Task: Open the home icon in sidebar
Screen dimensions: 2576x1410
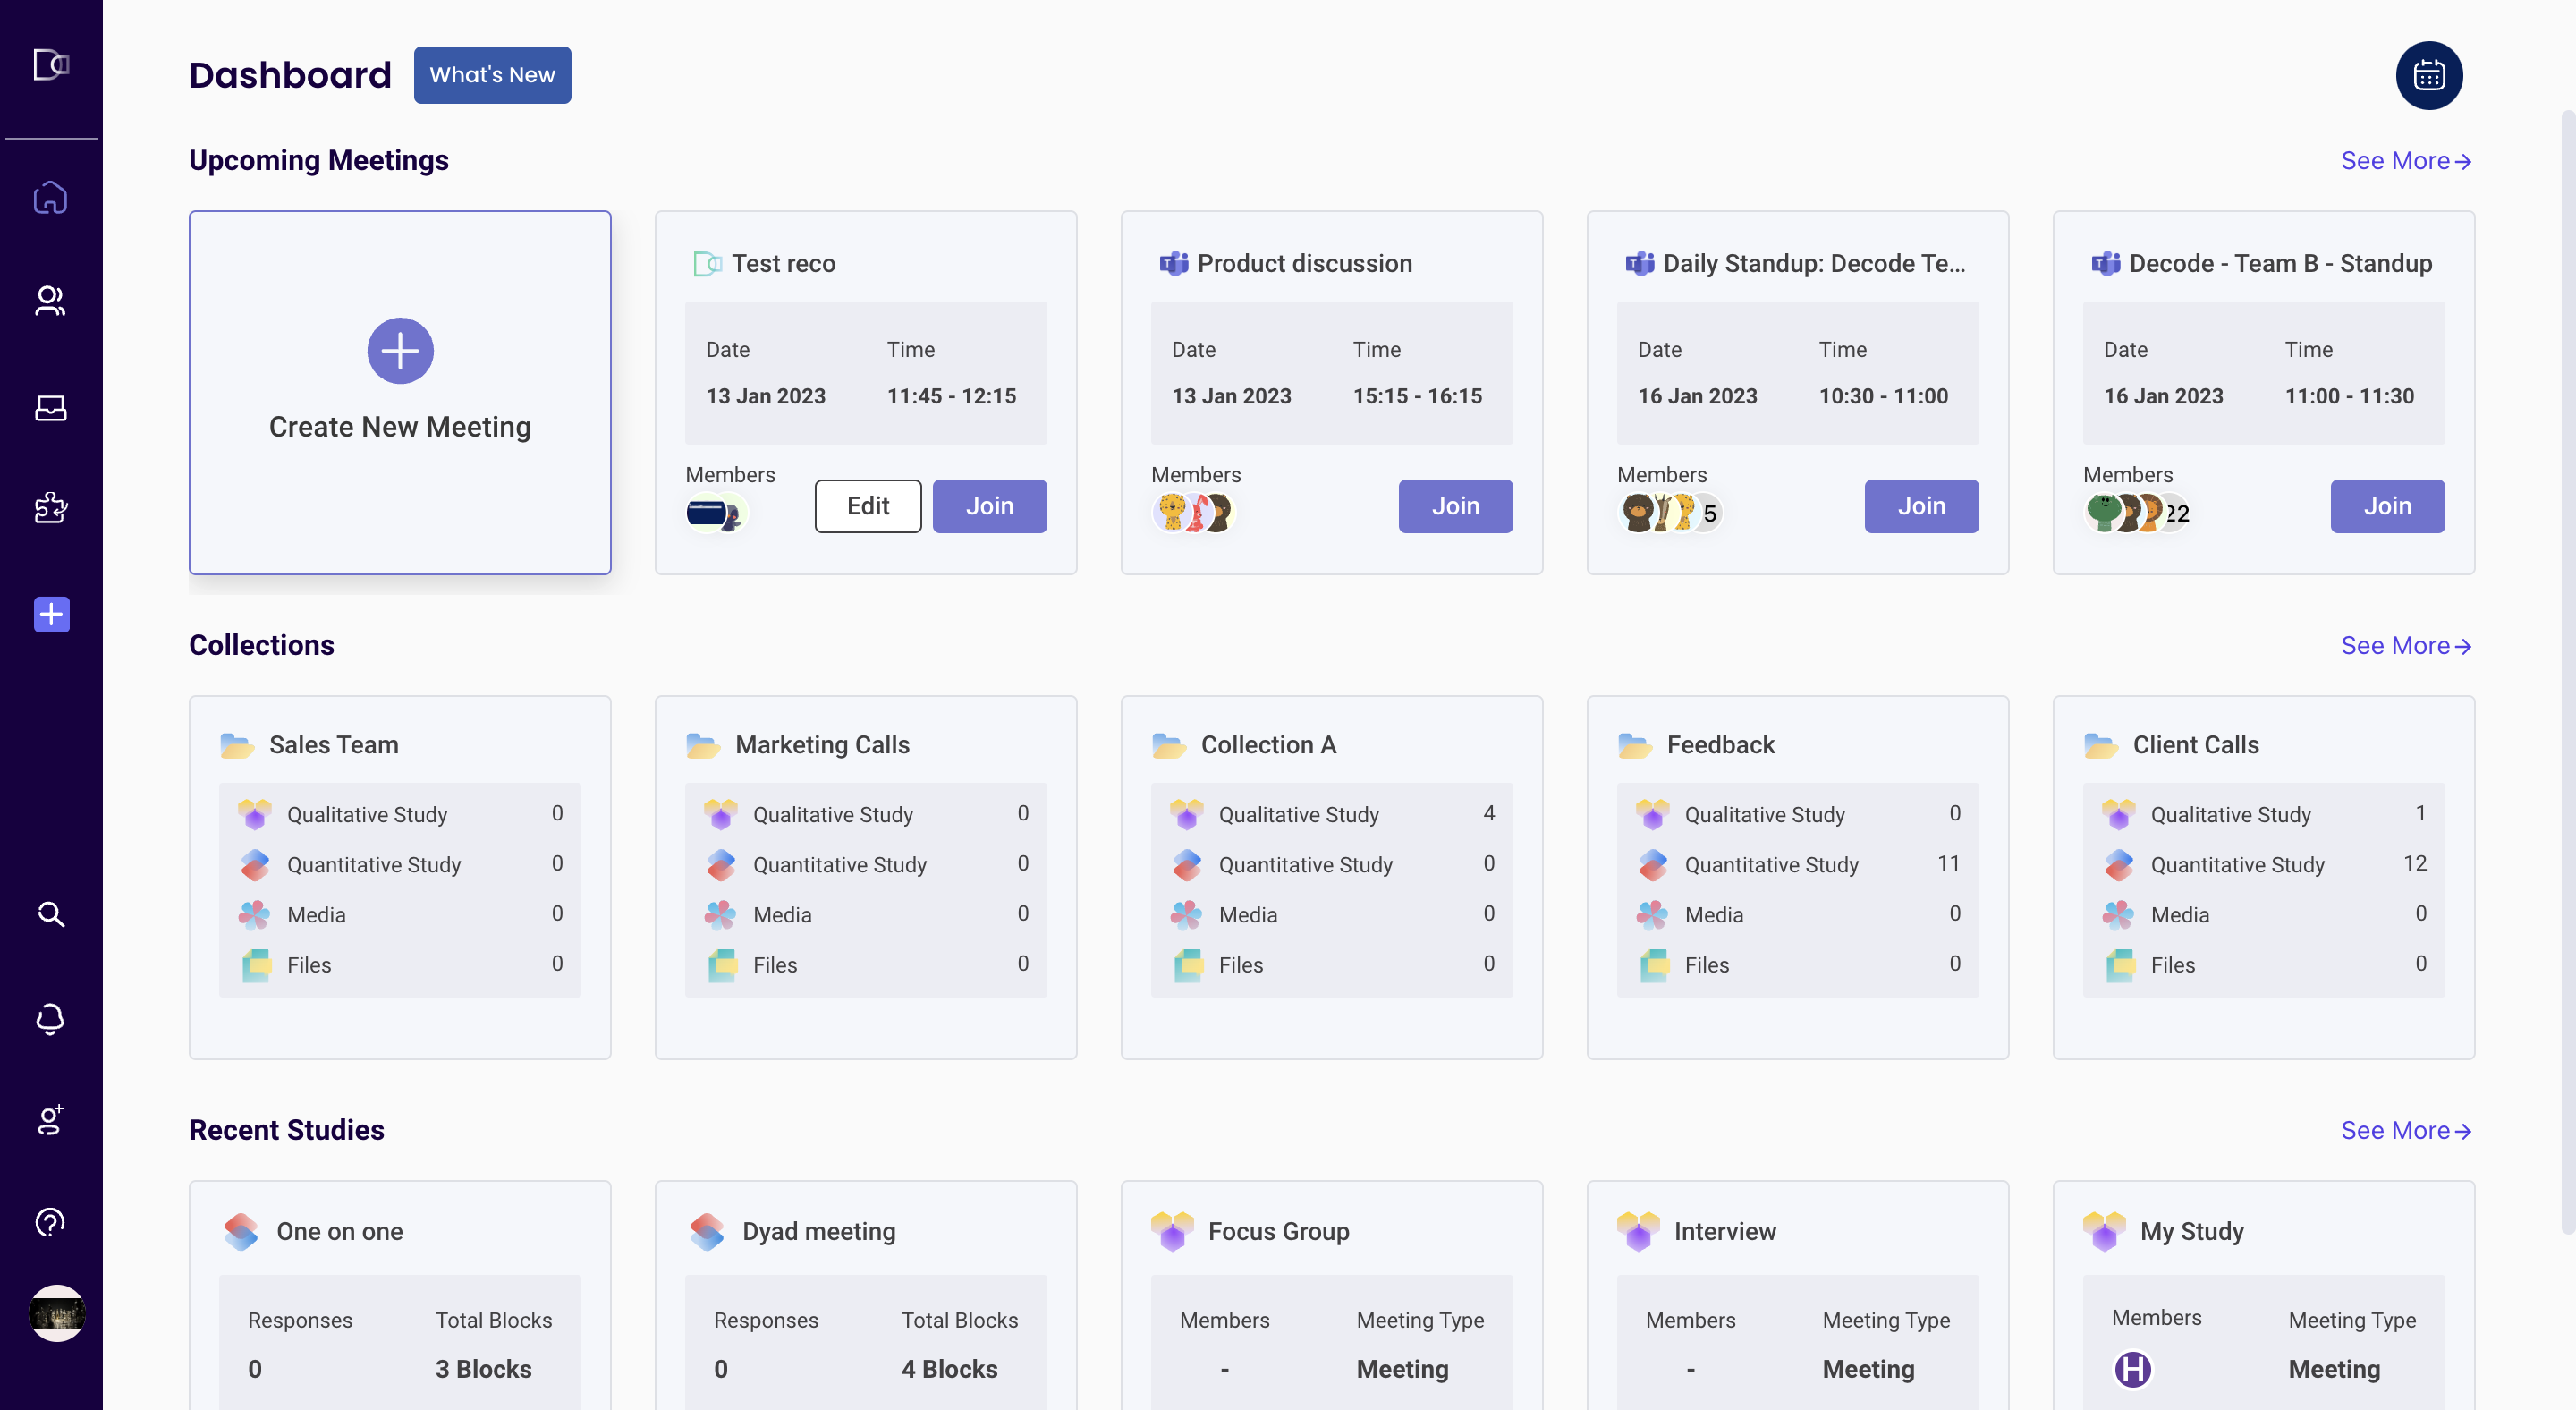Action: pyautogui.click(x=50, y=198)
